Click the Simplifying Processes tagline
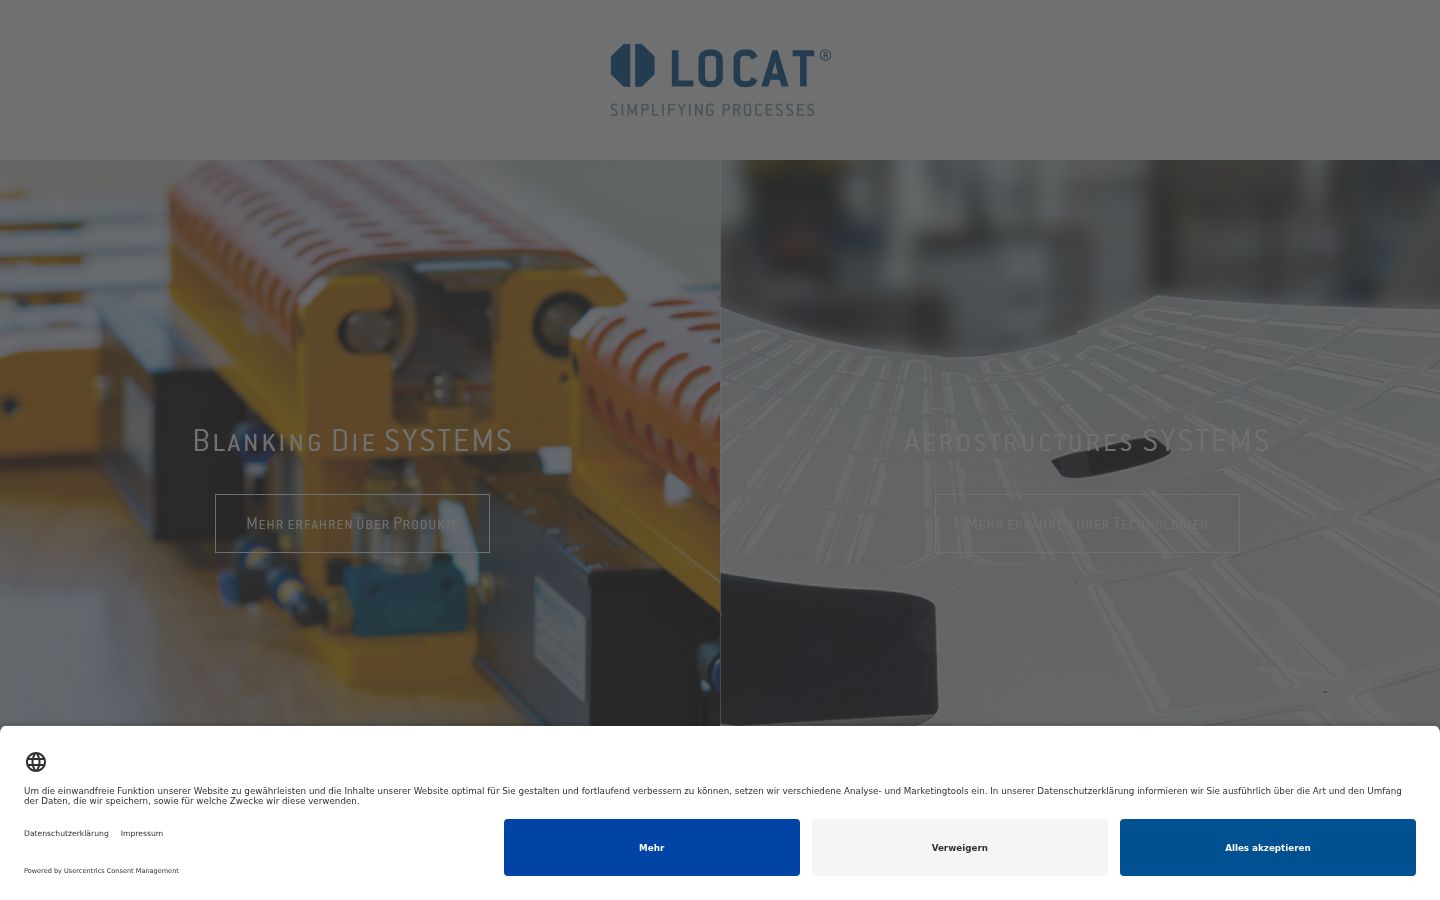This screenshot has width=1440, height=900. (x=713, y=110)
